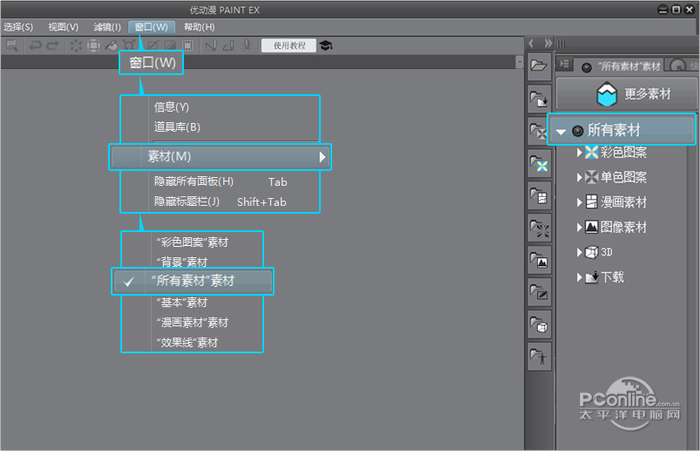Select the paint bucket fill icon

(x=112, y=46)
